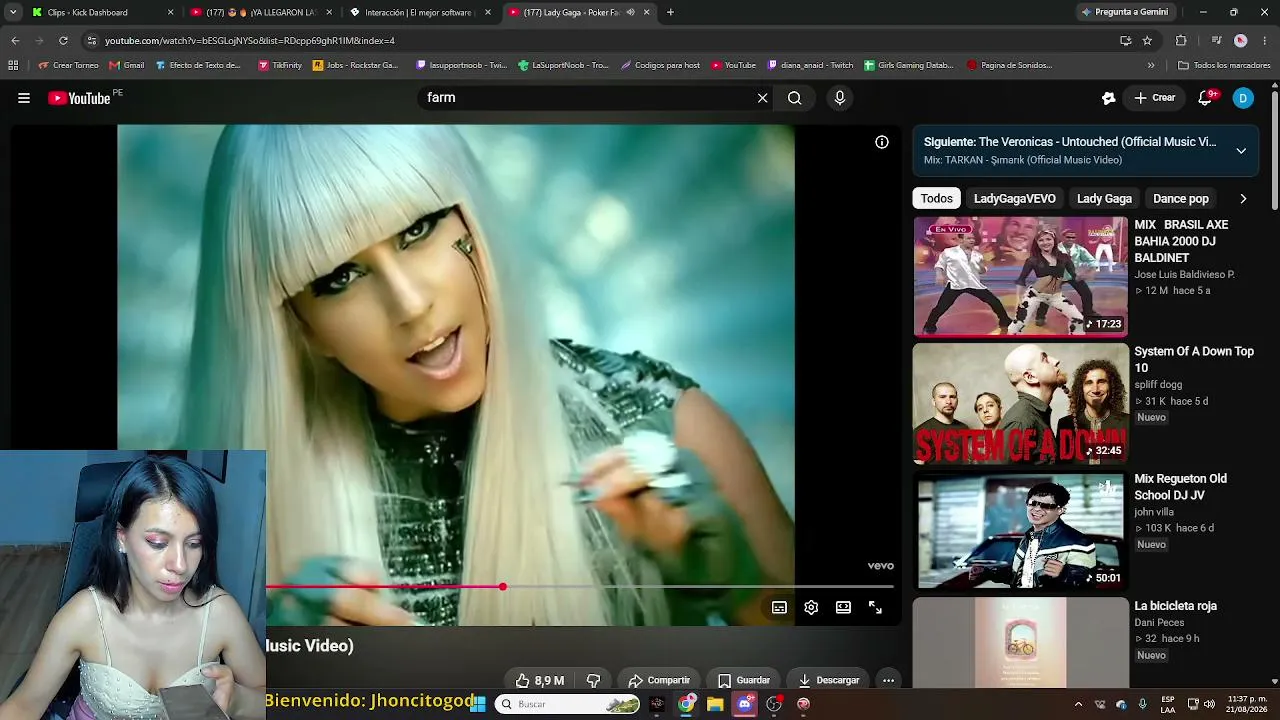1280x720 pixels.
Task: Open the player settings gear
Action: pyautogui.click(x=811, y=607)
